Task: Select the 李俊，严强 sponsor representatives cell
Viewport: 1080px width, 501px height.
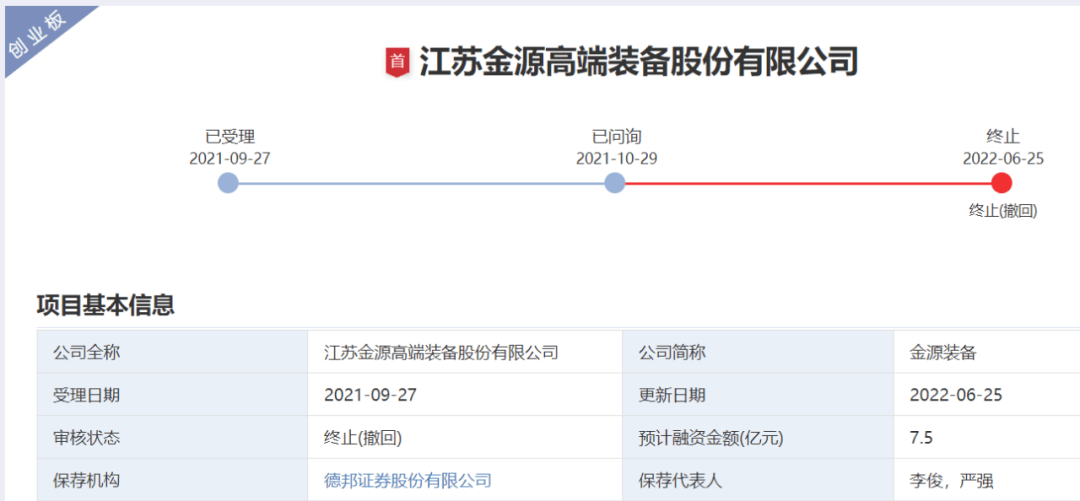Action: click(x=951, y=481)
